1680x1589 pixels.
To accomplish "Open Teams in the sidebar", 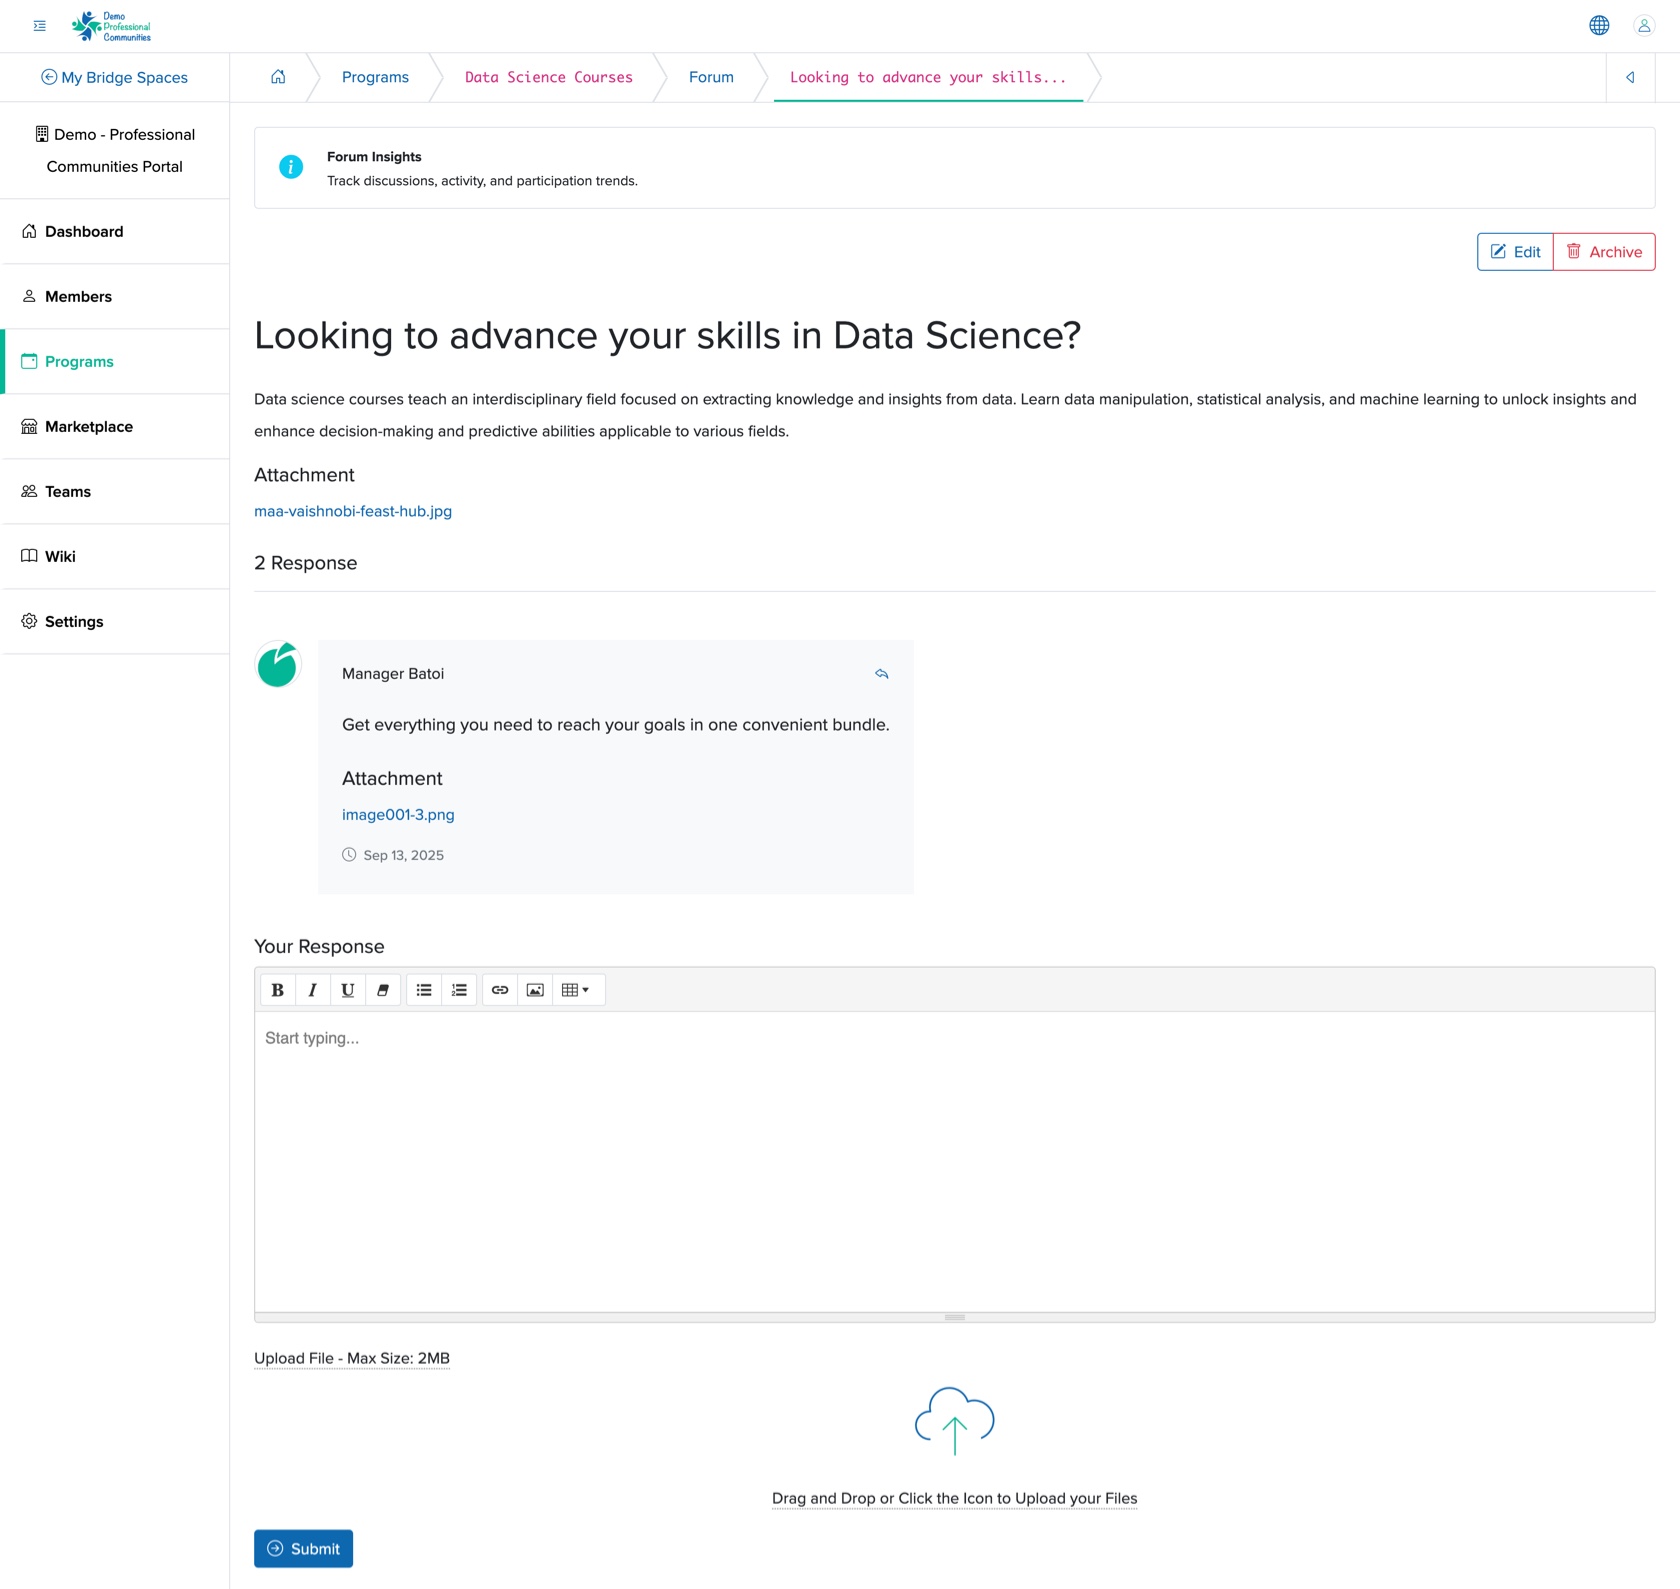I will [x=115, y=491].
